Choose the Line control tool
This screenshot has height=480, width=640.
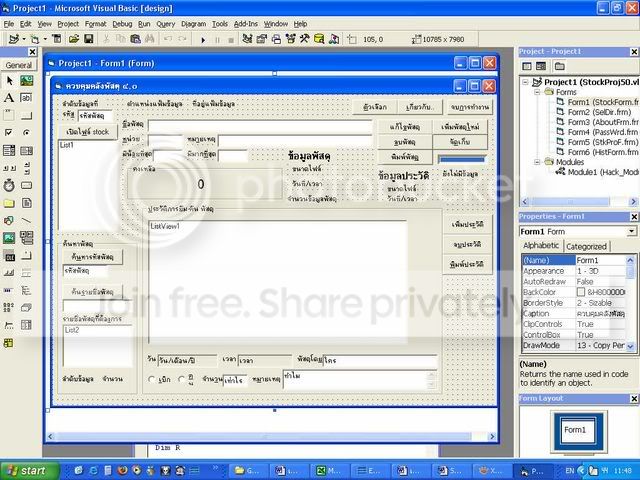[x=27, y=221]
